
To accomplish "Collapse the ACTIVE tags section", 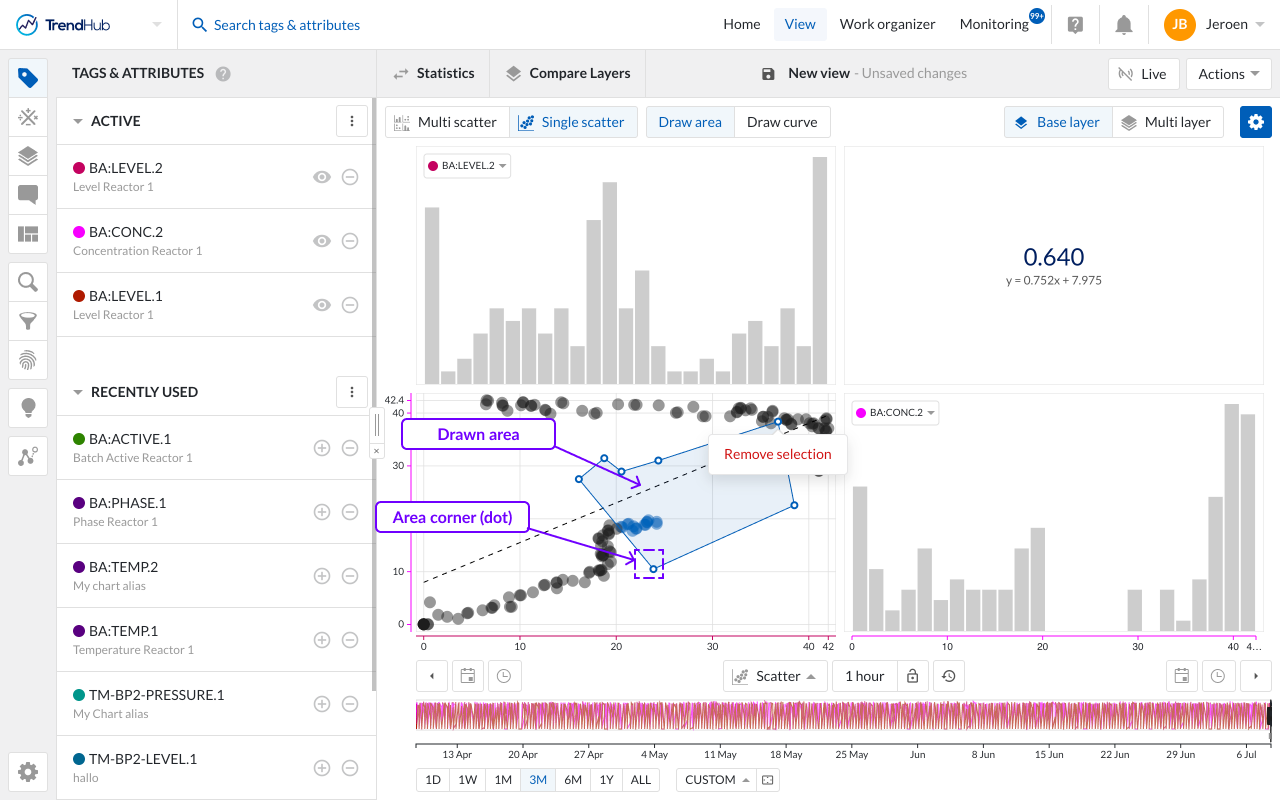I will click(78, 121).
